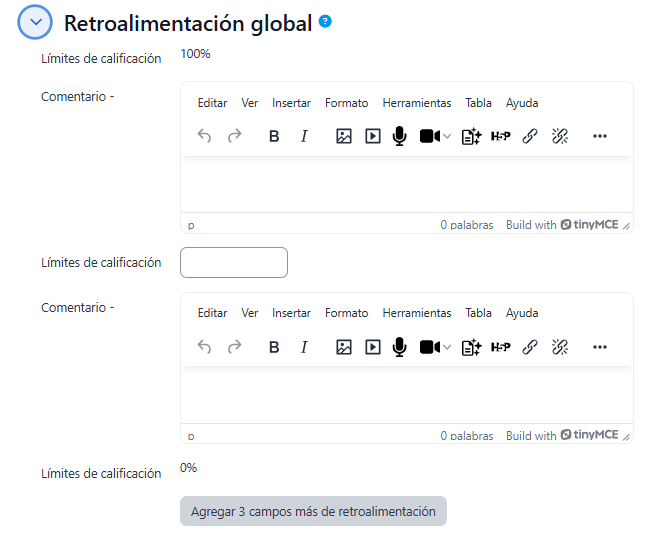Open video recording dropdown in first editor
Image resolution: width=650 pixels, height=535 pixels.
[x=447, y=137]
